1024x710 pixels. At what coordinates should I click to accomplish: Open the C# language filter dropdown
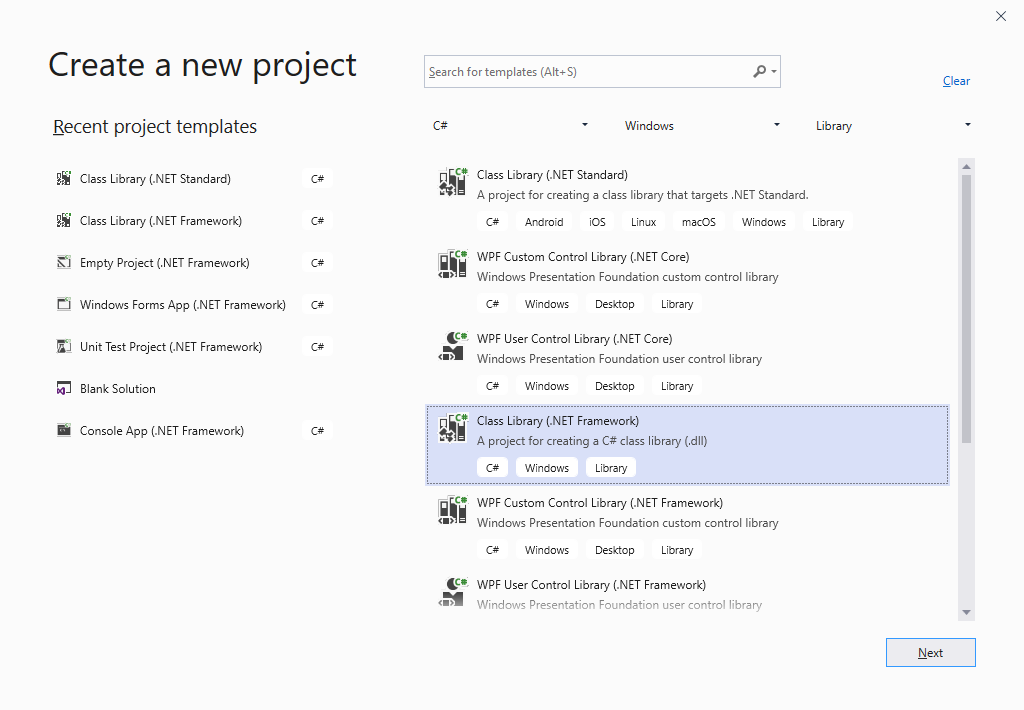click(x=510, y=126)
